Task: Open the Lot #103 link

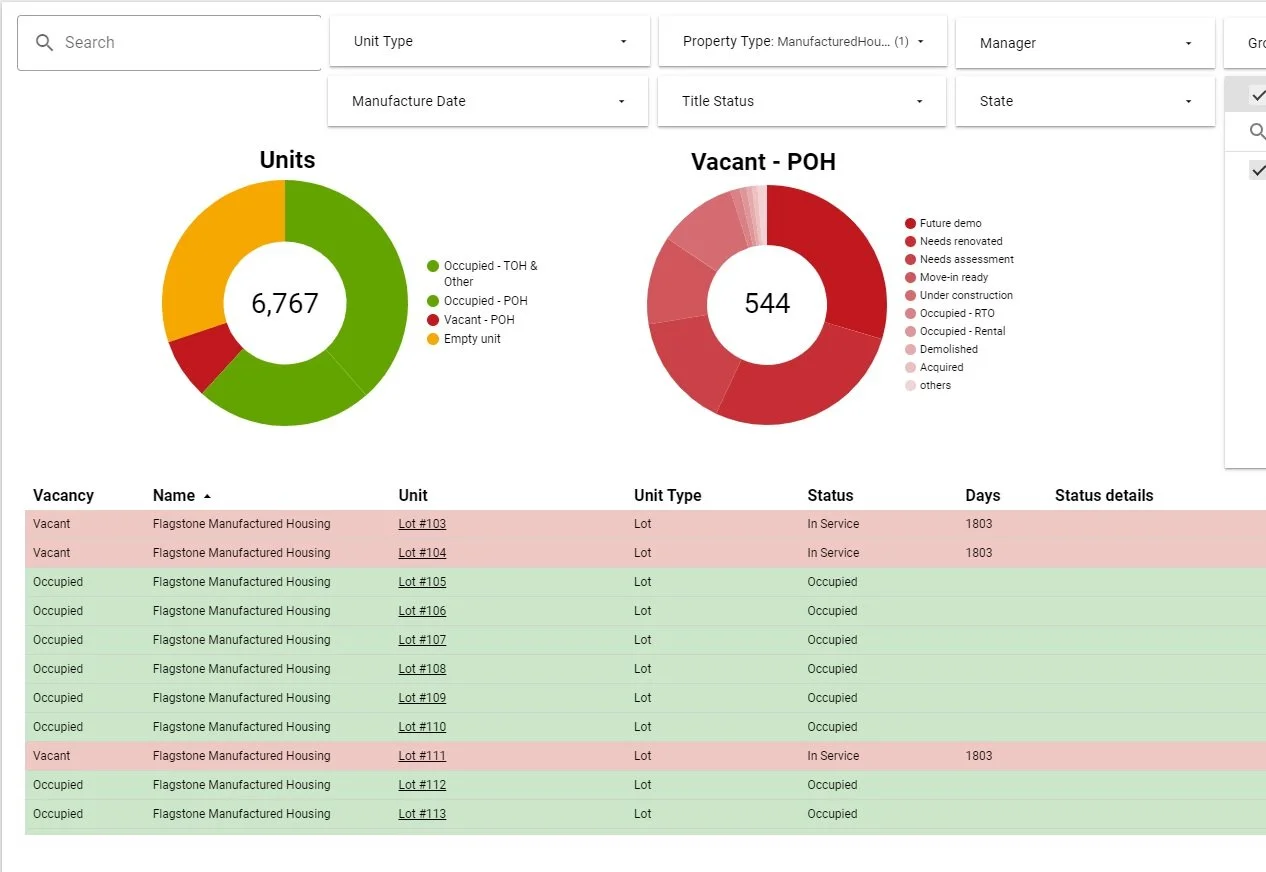Action: click(x=422, y=523)
